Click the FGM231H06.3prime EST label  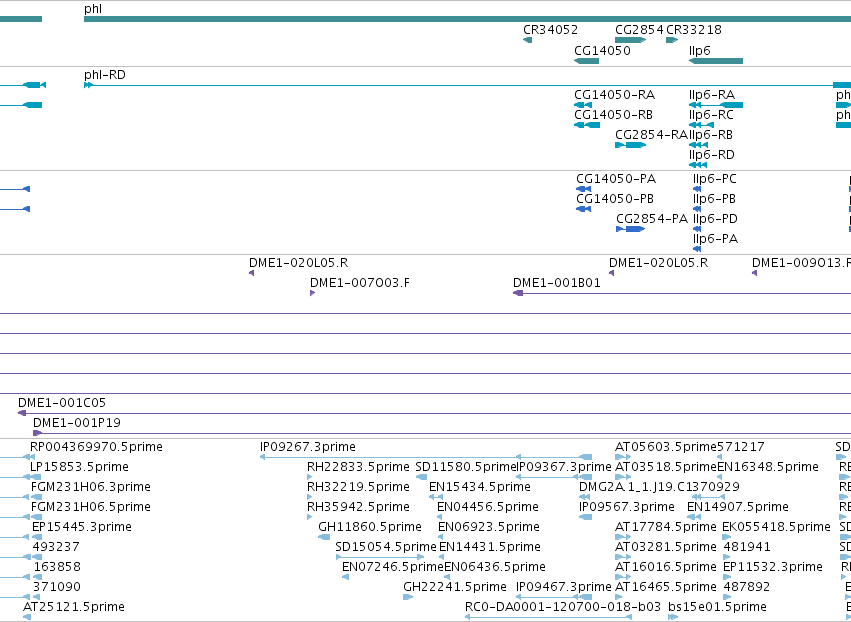click(91, 487)
